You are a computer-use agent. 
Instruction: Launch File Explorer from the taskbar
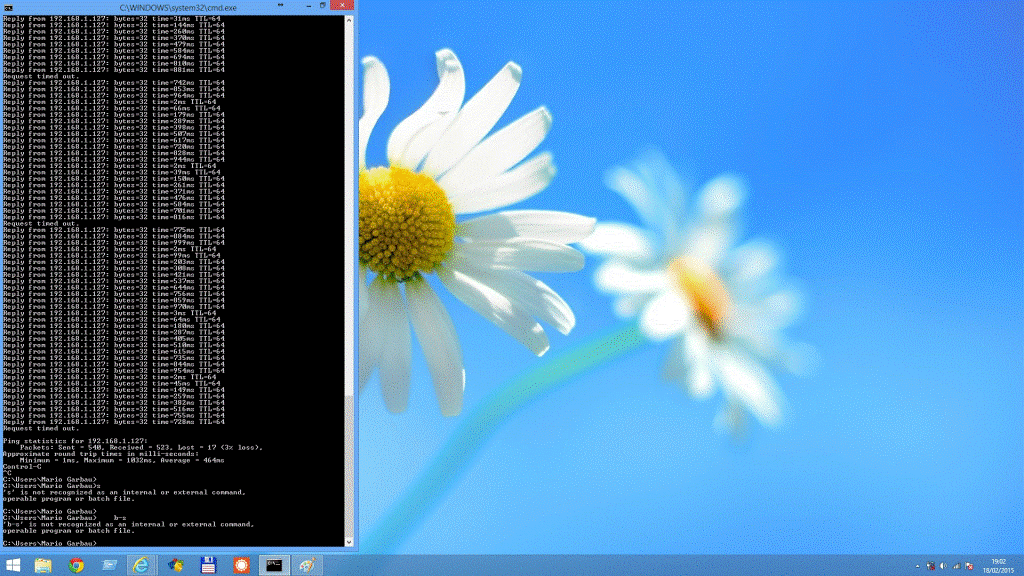(x=43, y=565)
